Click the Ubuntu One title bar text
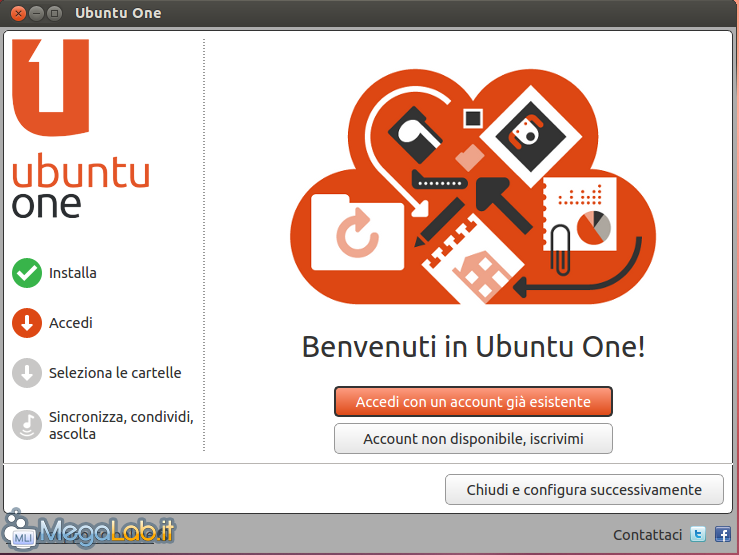 click(118, 13)
